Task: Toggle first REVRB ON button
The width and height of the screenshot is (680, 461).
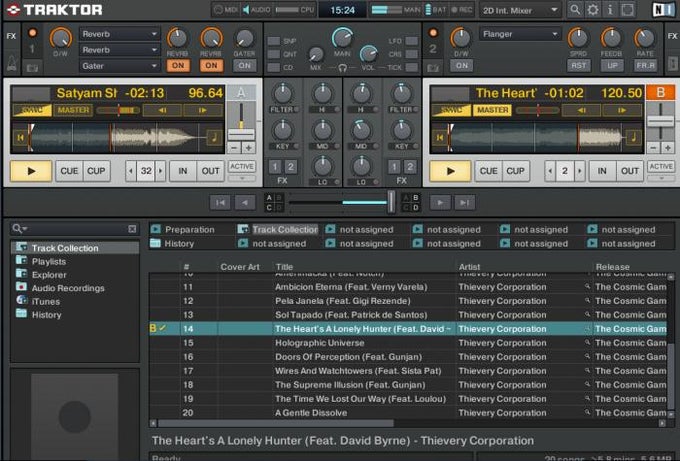Action: tap(178, 65)
